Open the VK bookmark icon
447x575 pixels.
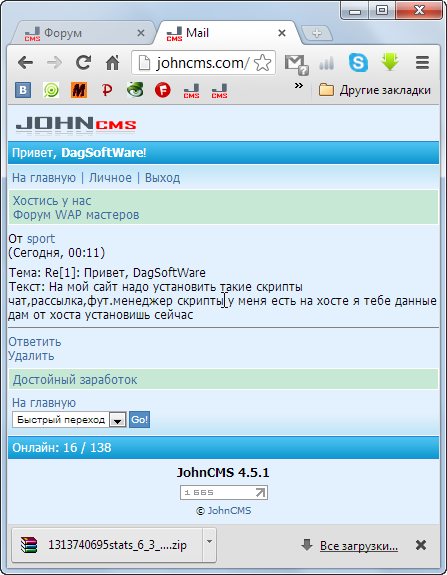point(23,90)
